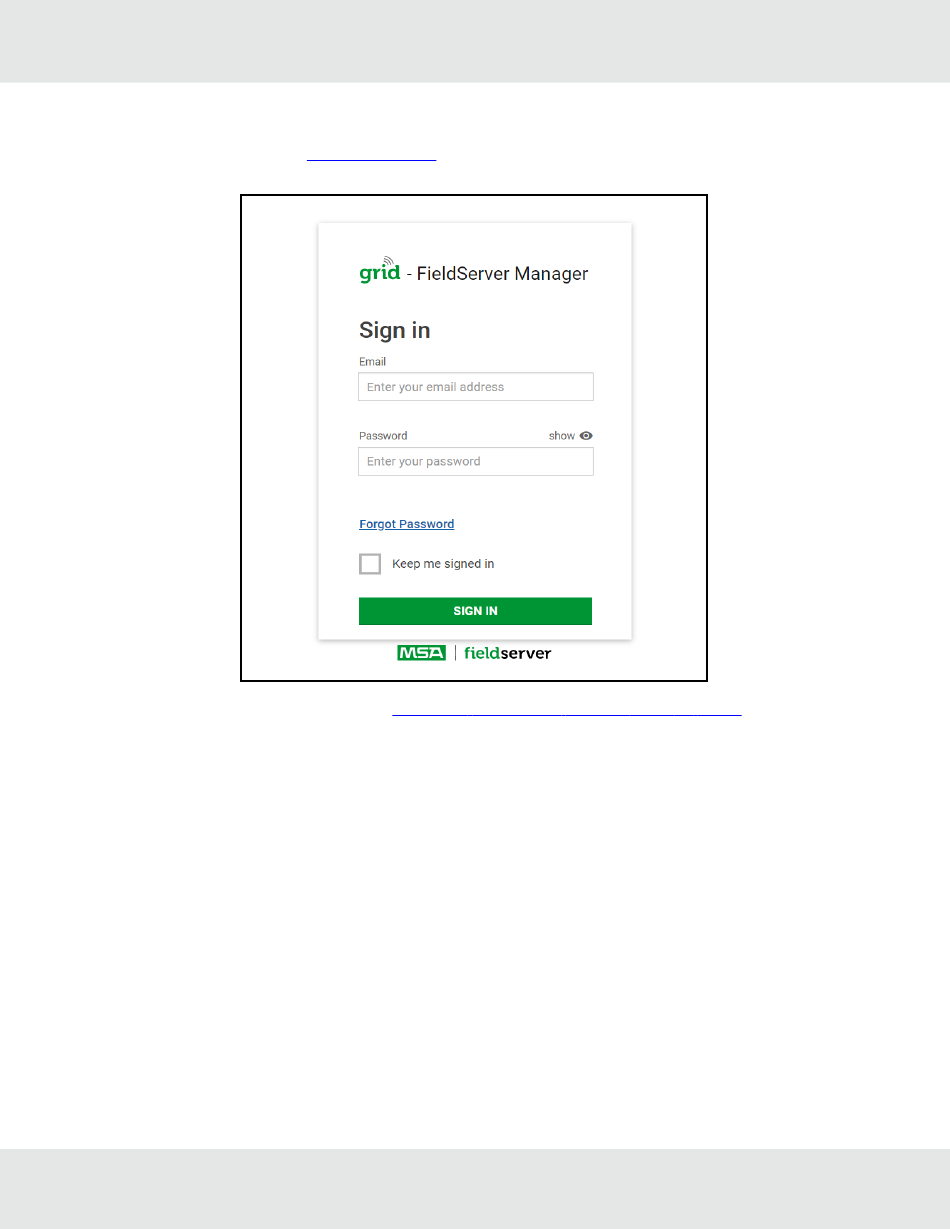Tick the Keep me signed in checkbox
This screenshot has width=950, height=1229.
(x=370, y=564)
